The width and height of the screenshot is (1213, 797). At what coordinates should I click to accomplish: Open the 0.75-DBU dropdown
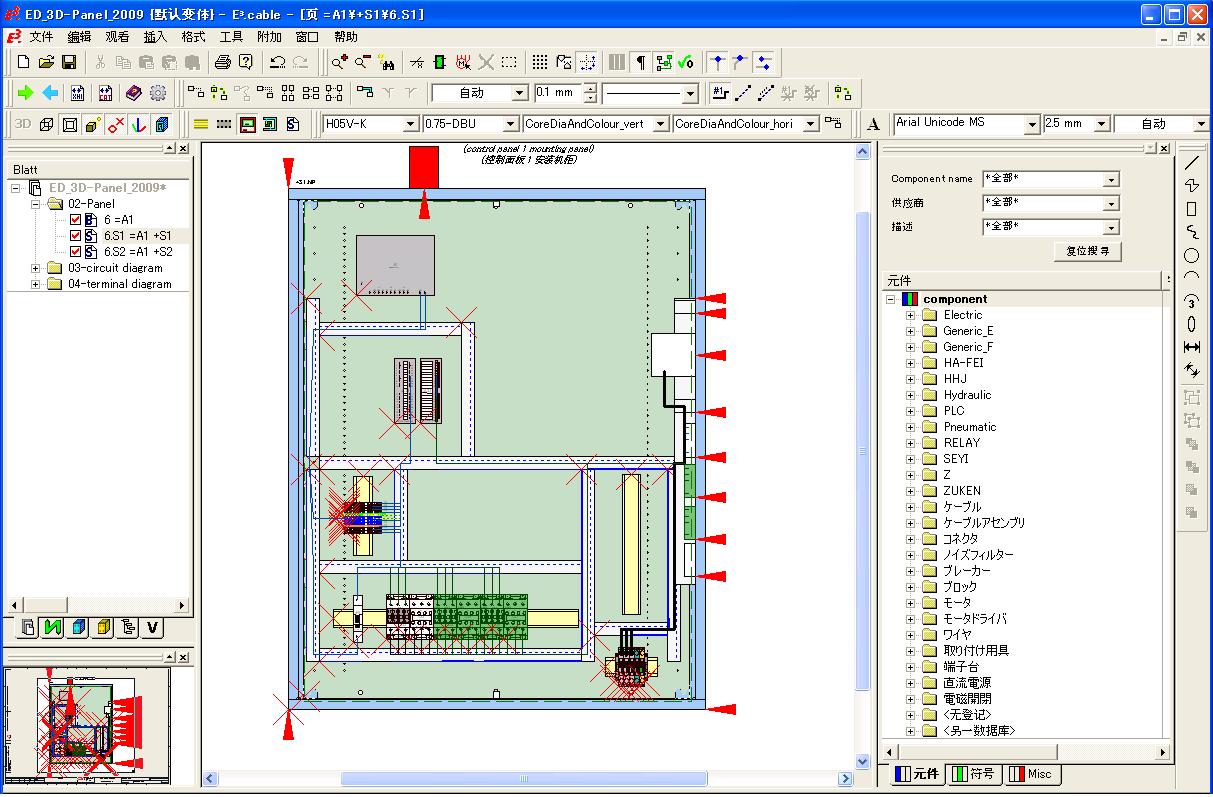tap(511, 124)
